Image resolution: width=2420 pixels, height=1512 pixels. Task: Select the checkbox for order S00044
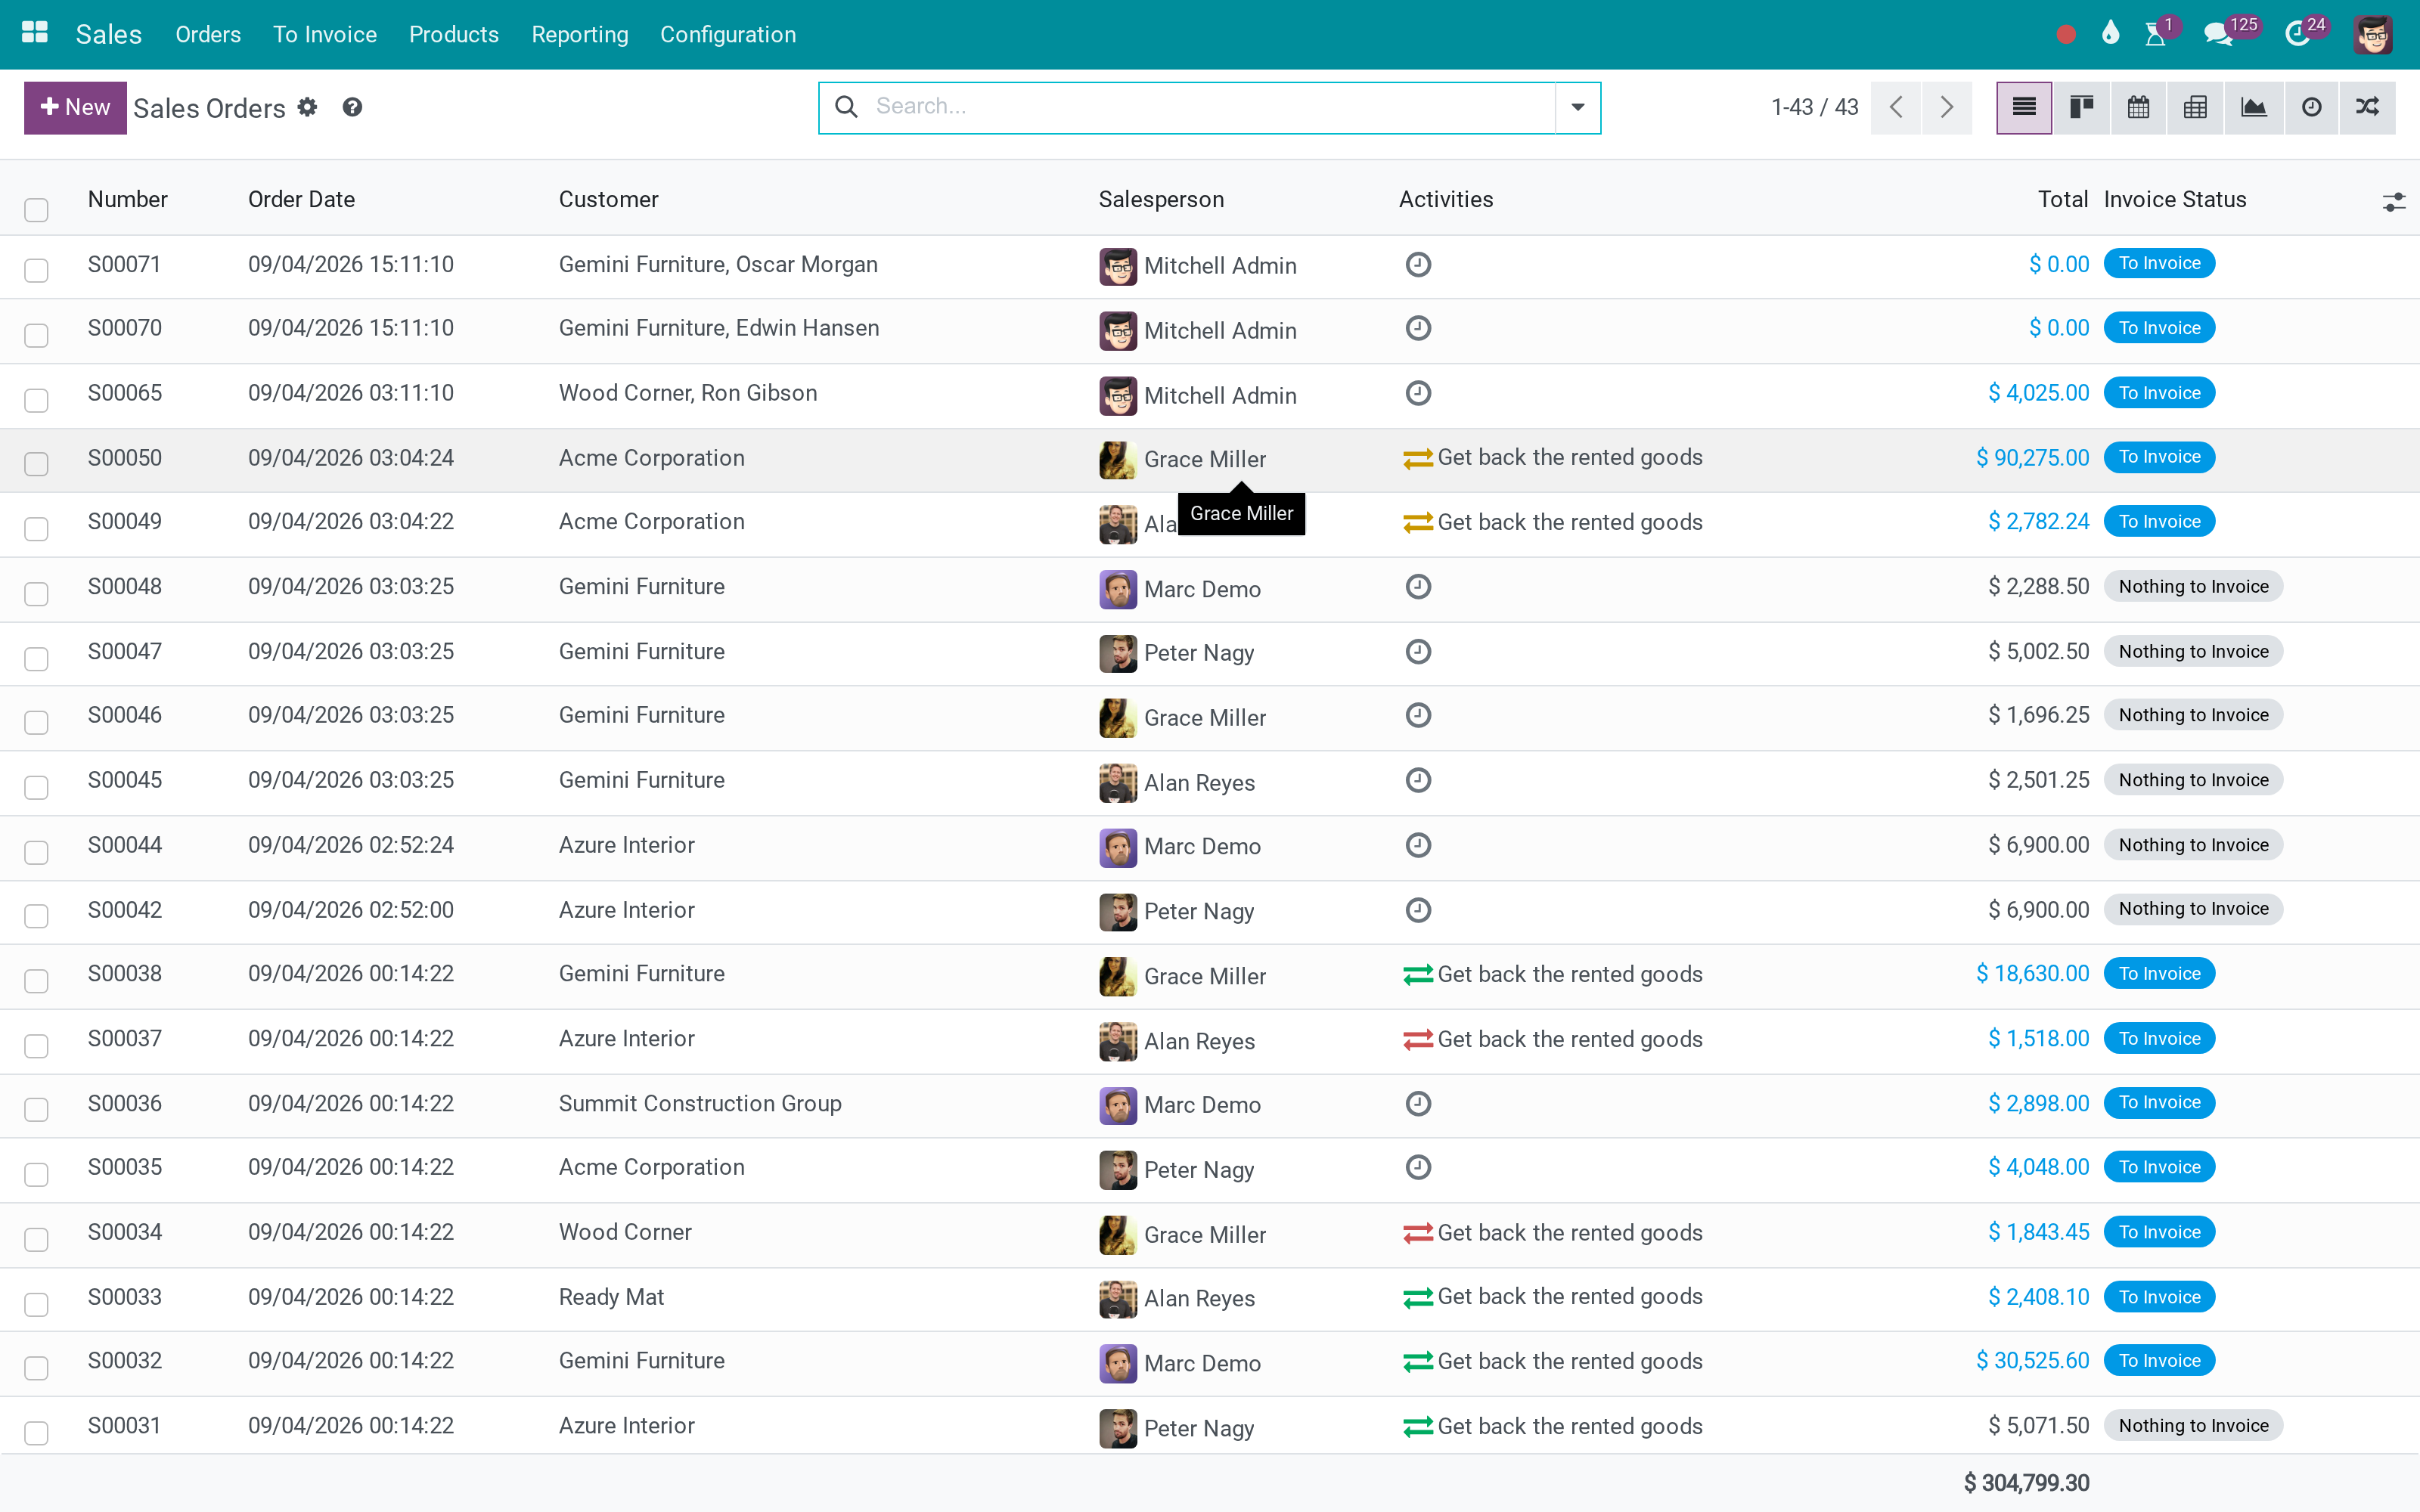tap(36, 851)
